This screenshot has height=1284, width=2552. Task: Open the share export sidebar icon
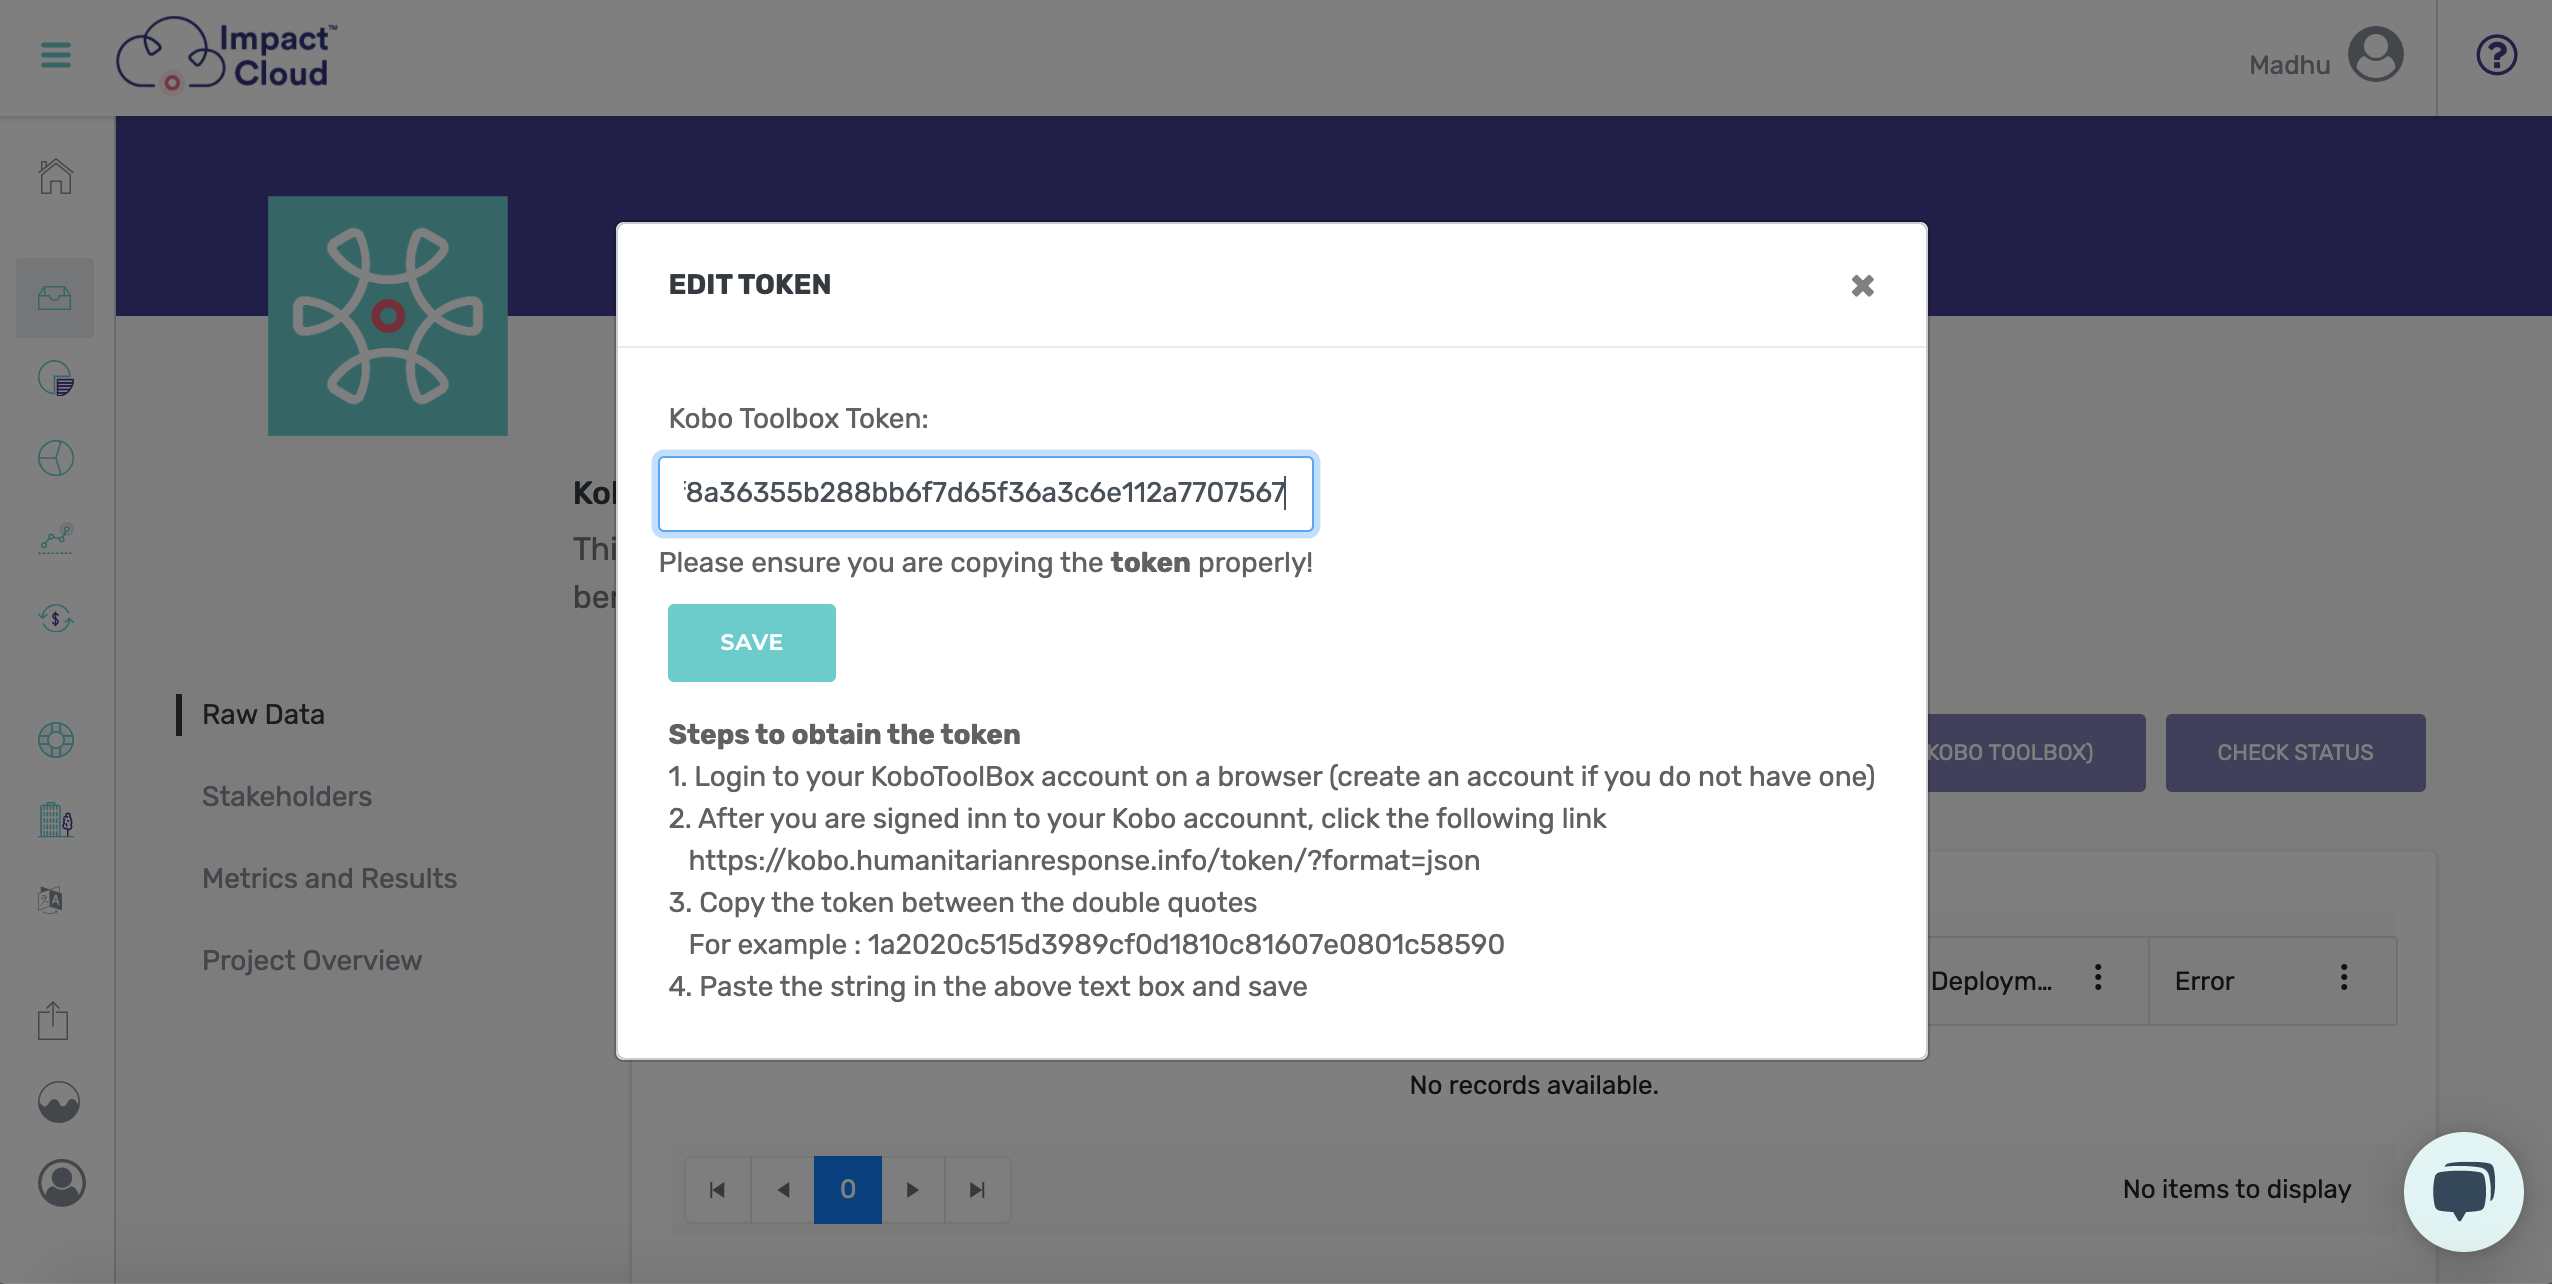53,1021
